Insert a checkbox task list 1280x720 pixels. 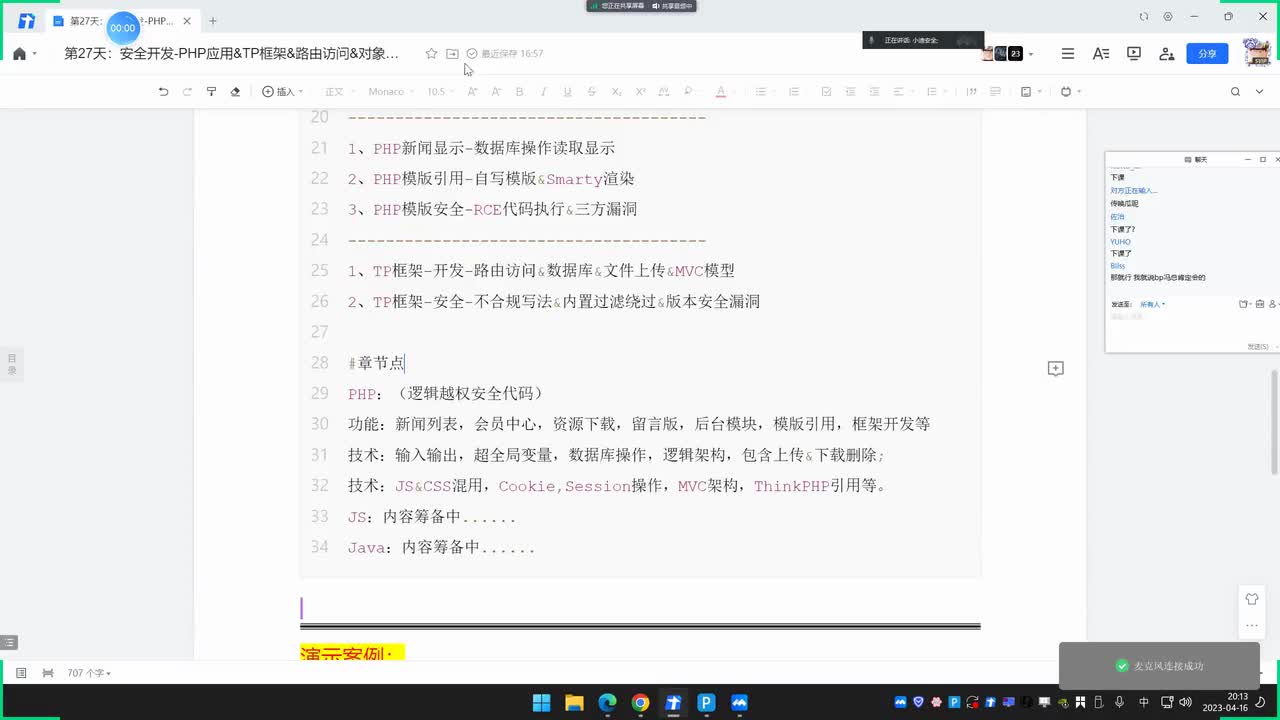point(826,91)
